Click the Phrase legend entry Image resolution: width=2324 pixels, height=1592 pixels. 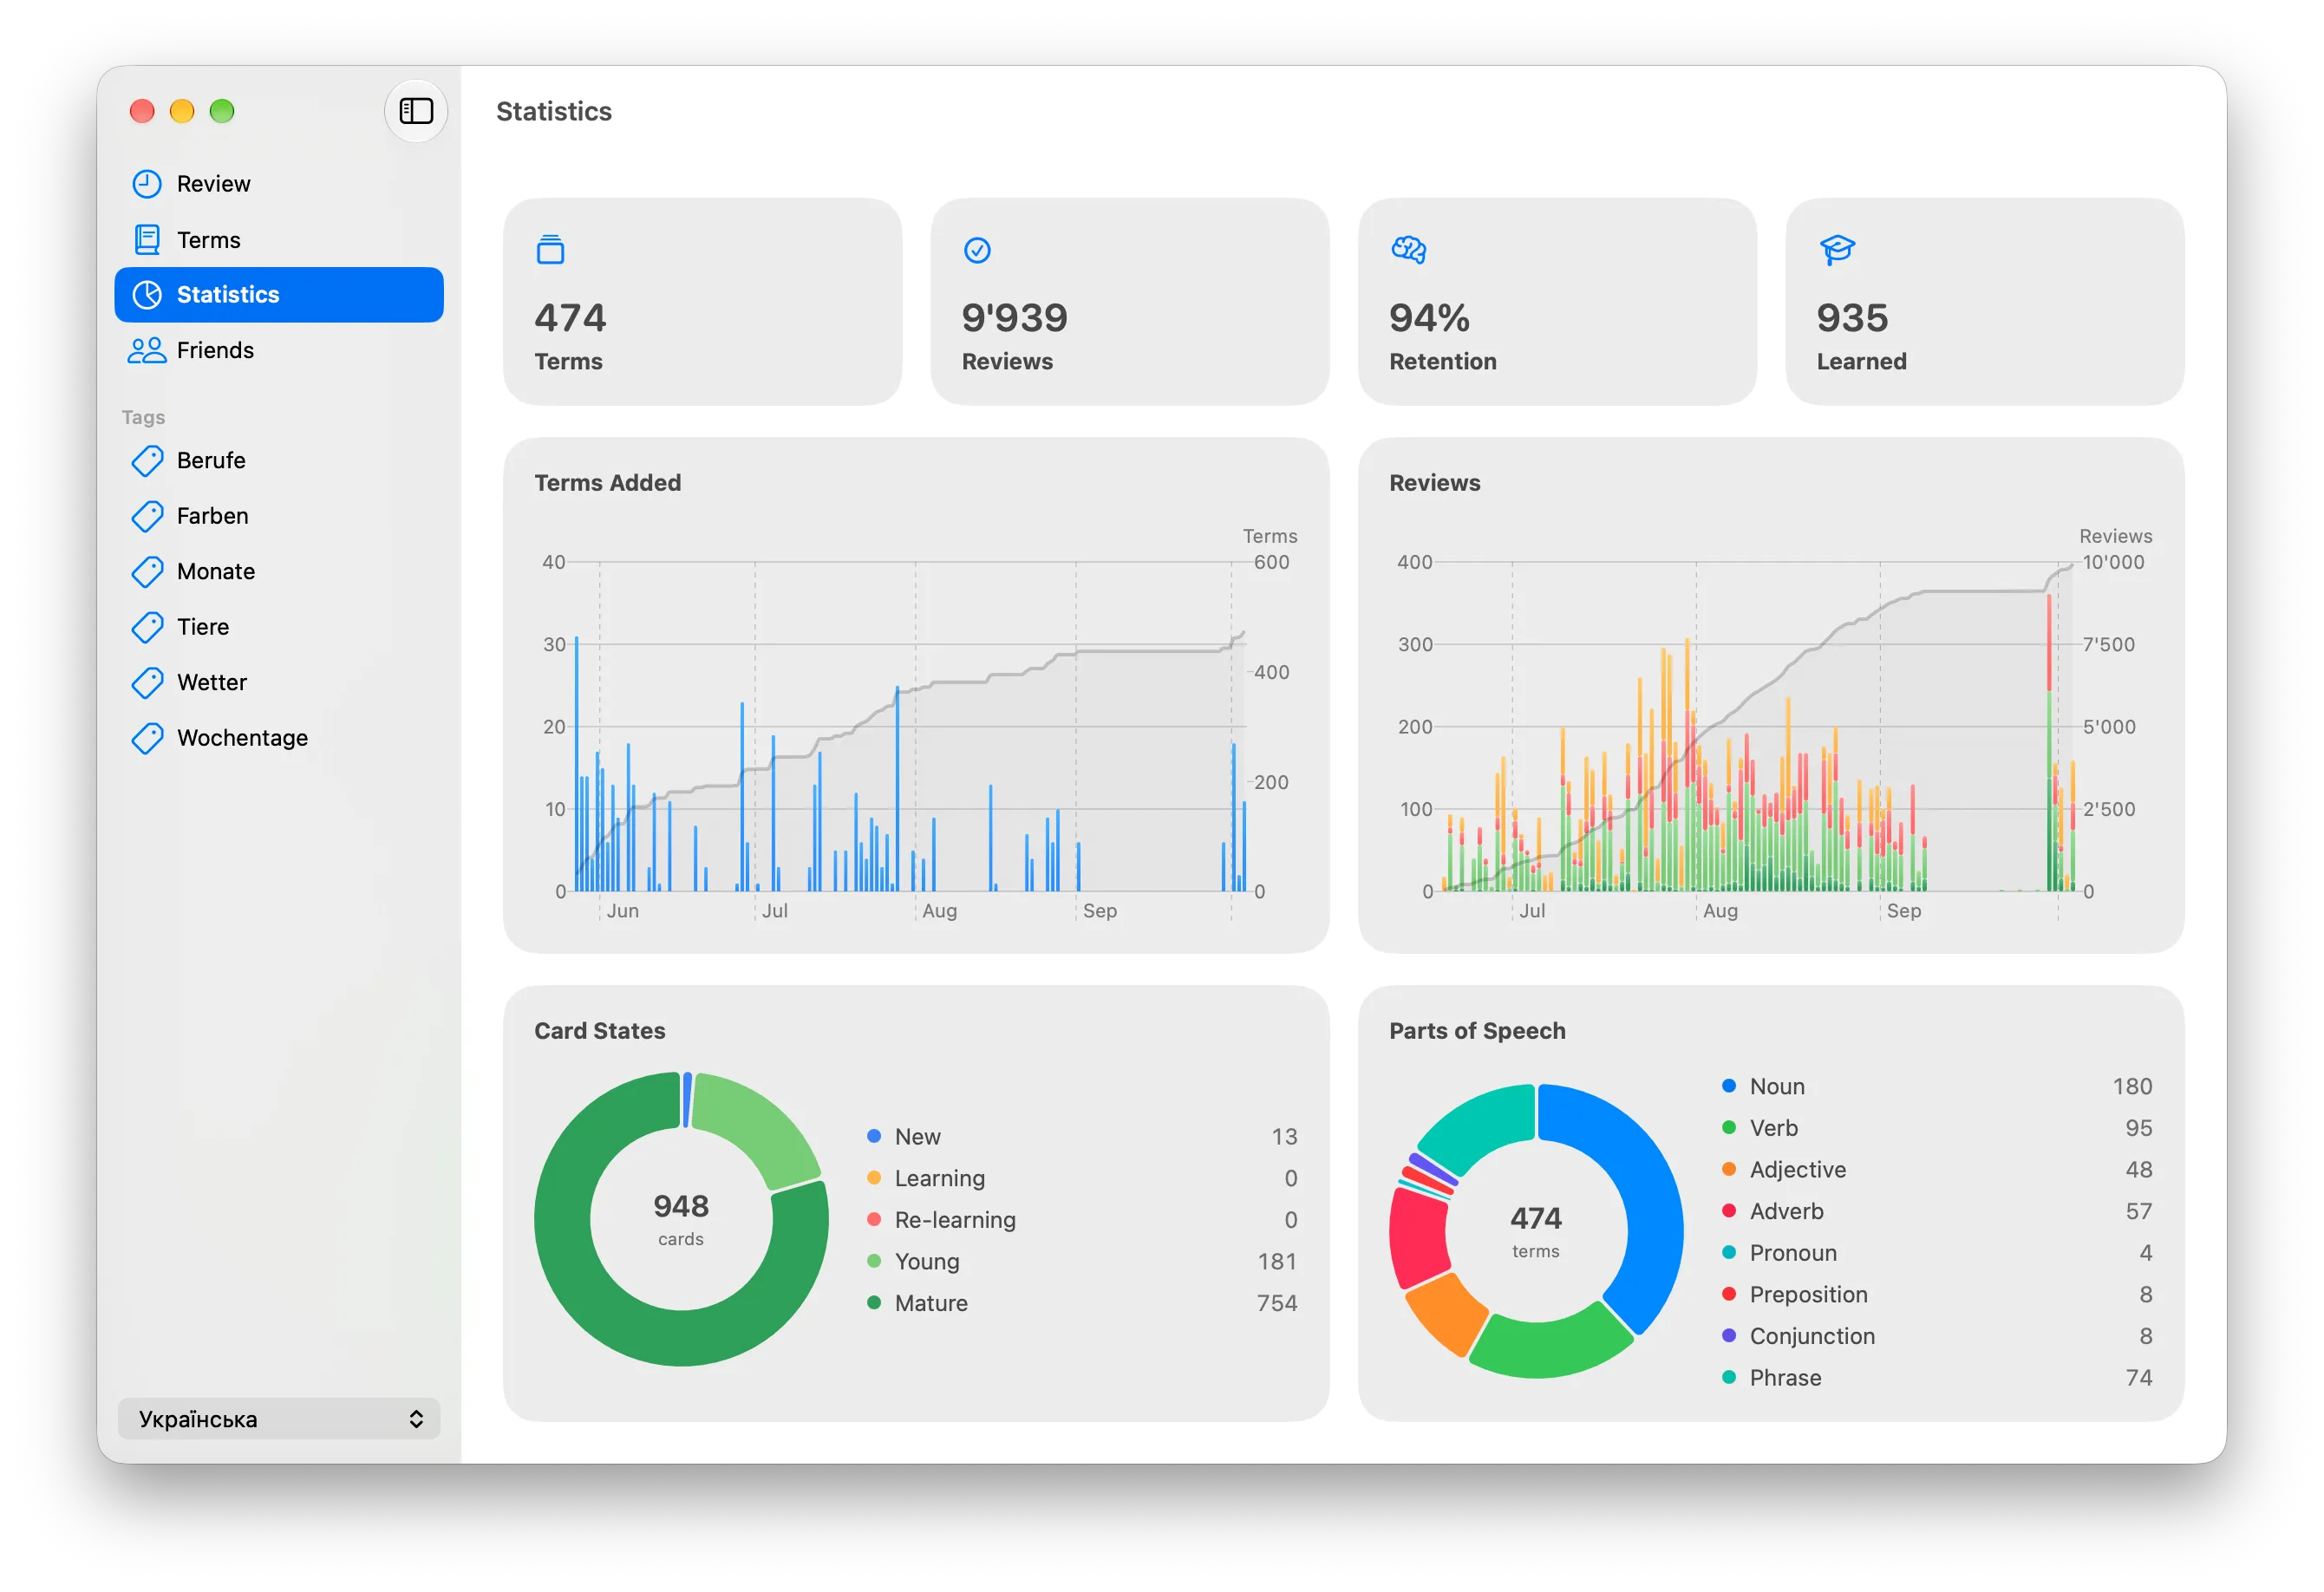click(1936, 1378)
